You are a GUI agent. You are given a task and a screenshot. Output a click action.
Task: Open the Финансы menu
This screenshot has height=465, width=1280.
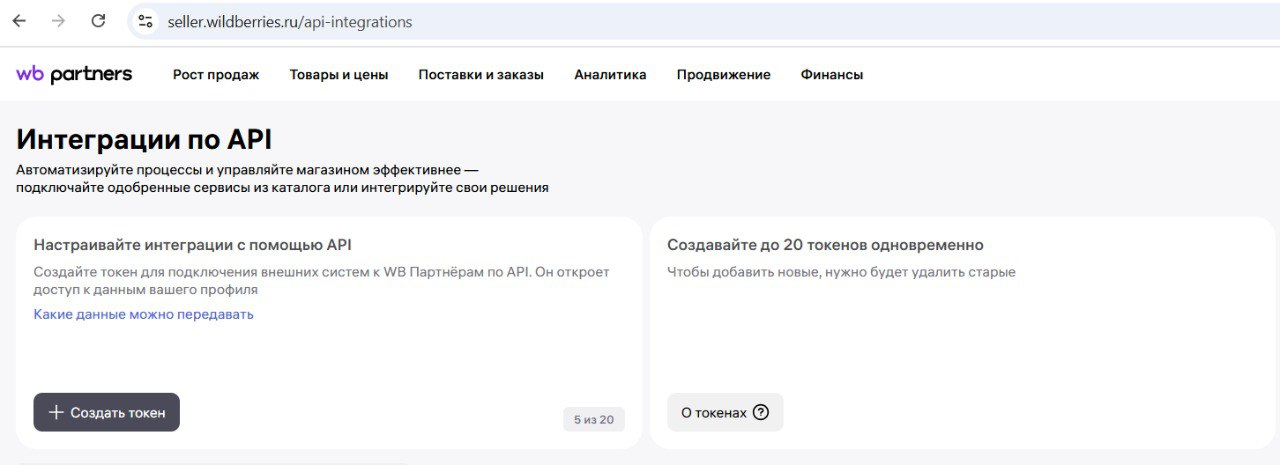click(832, 75)
